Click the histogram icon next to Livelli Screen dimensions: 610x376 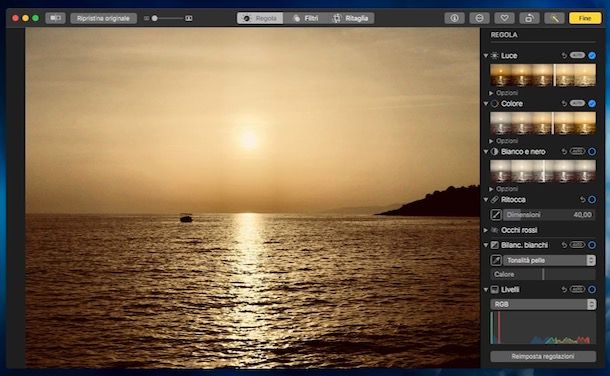coord(494,290)
